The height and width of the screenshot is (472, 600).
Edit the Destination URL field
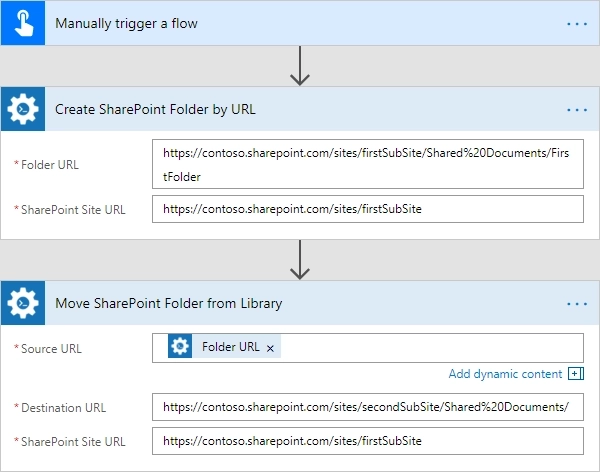[368, 407]
